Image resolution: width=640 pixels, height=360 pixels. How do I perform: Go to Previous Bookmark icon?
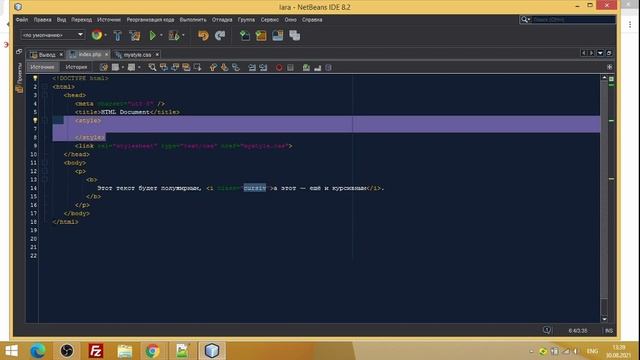pyautogui.click(x=213, y=67)
